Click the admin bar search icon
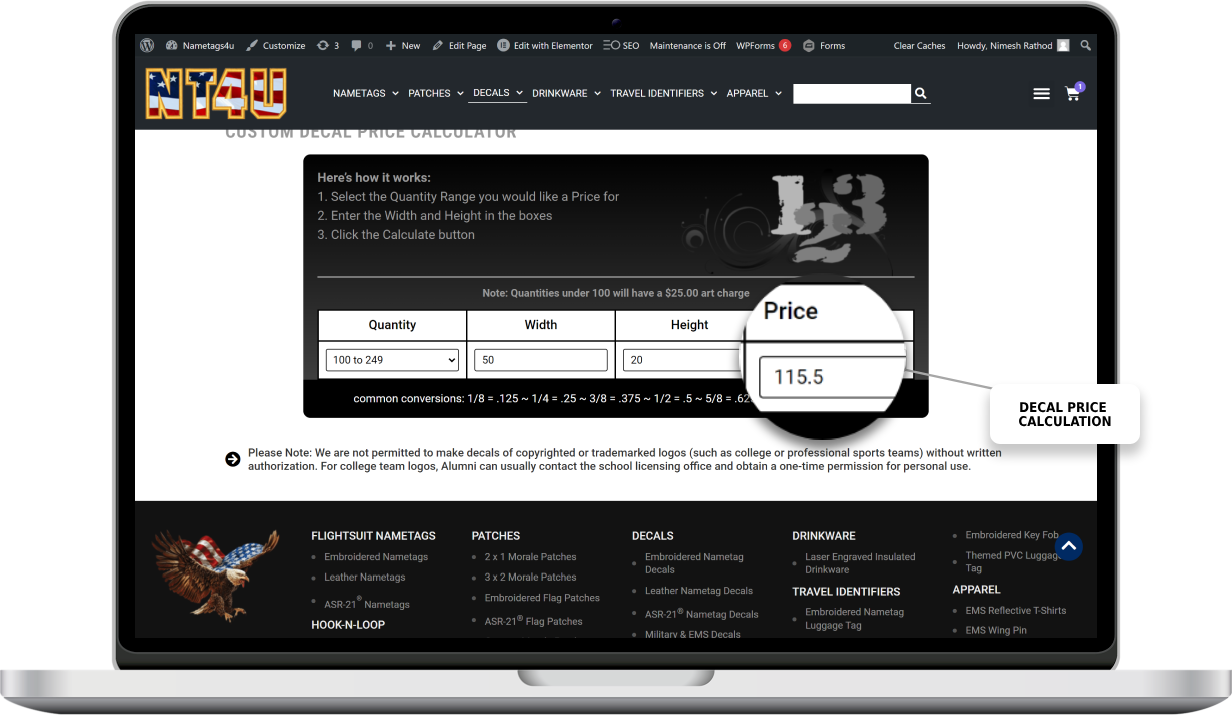Screen dimensions: 1232x715 click(1086, 45)
